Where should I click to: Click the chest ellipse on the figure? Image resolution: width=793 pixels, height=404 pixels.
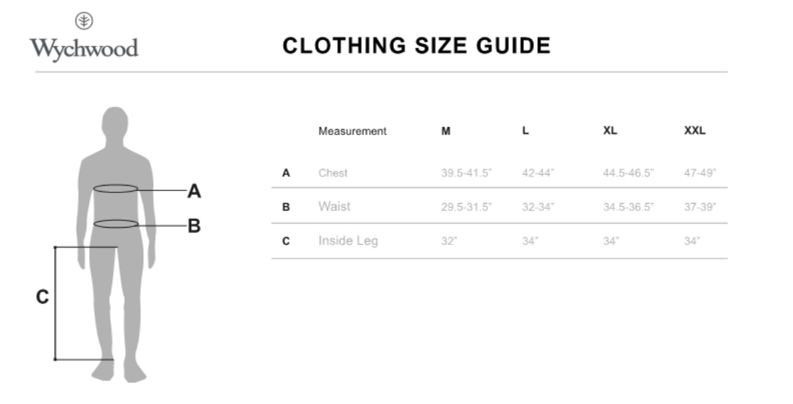116,188
